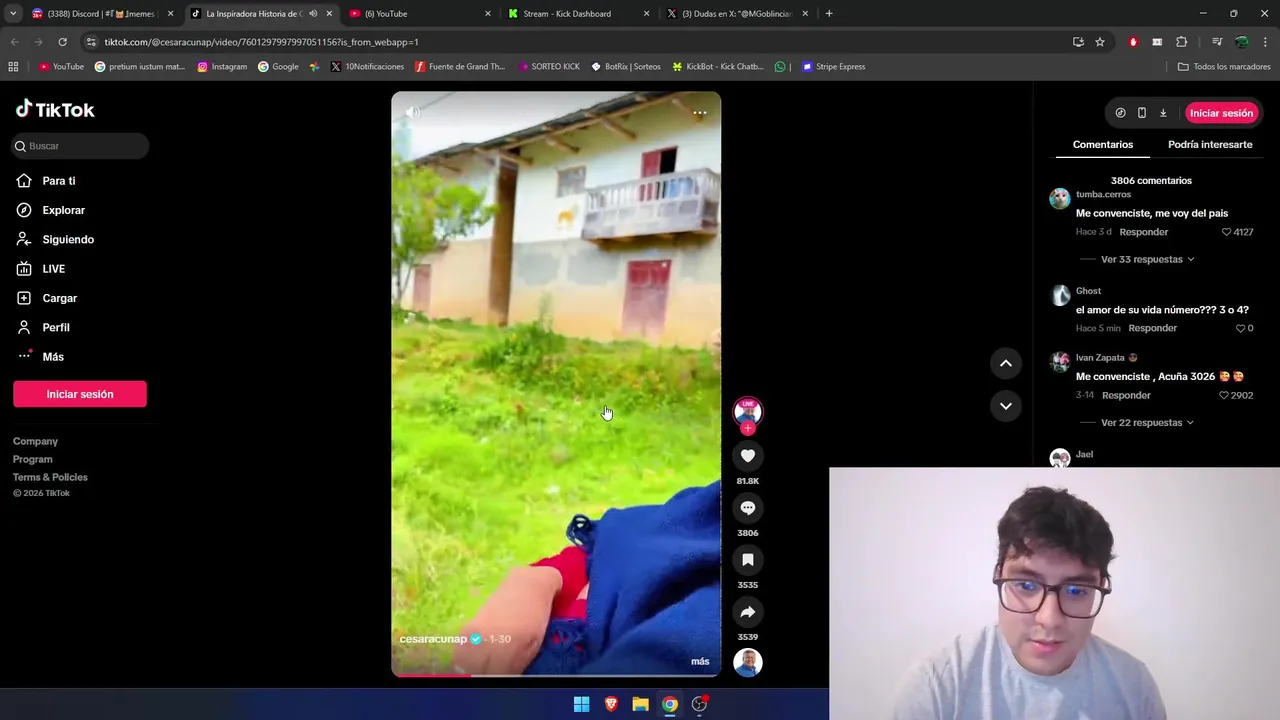Switch to Comentarios tab
This screenshot has height=720, width=1280.
[x=1103, y=145]
